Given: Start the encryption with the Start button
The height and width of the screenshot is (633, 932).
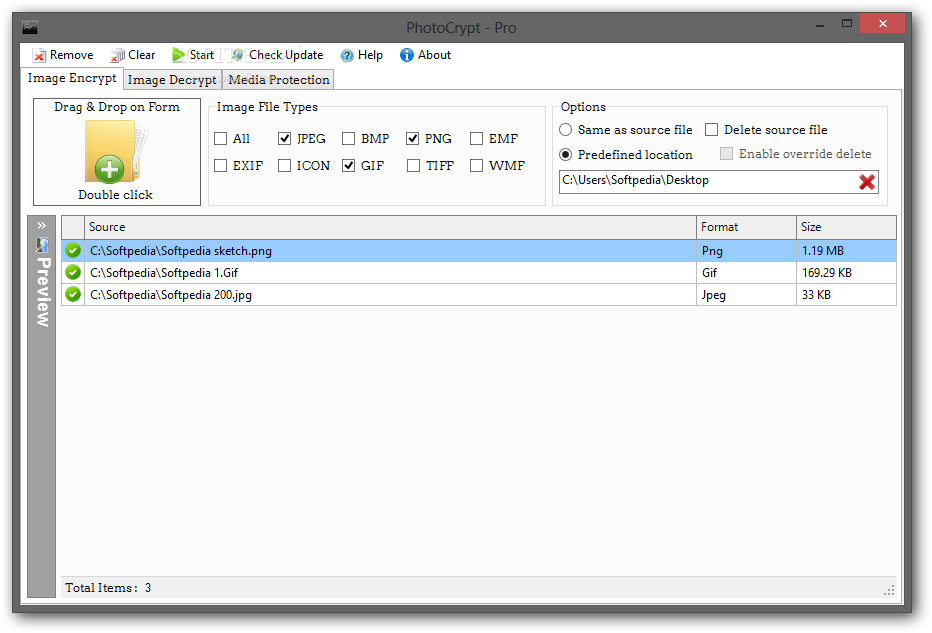Looking at the screenshot, I should click(x=193, y=55).
